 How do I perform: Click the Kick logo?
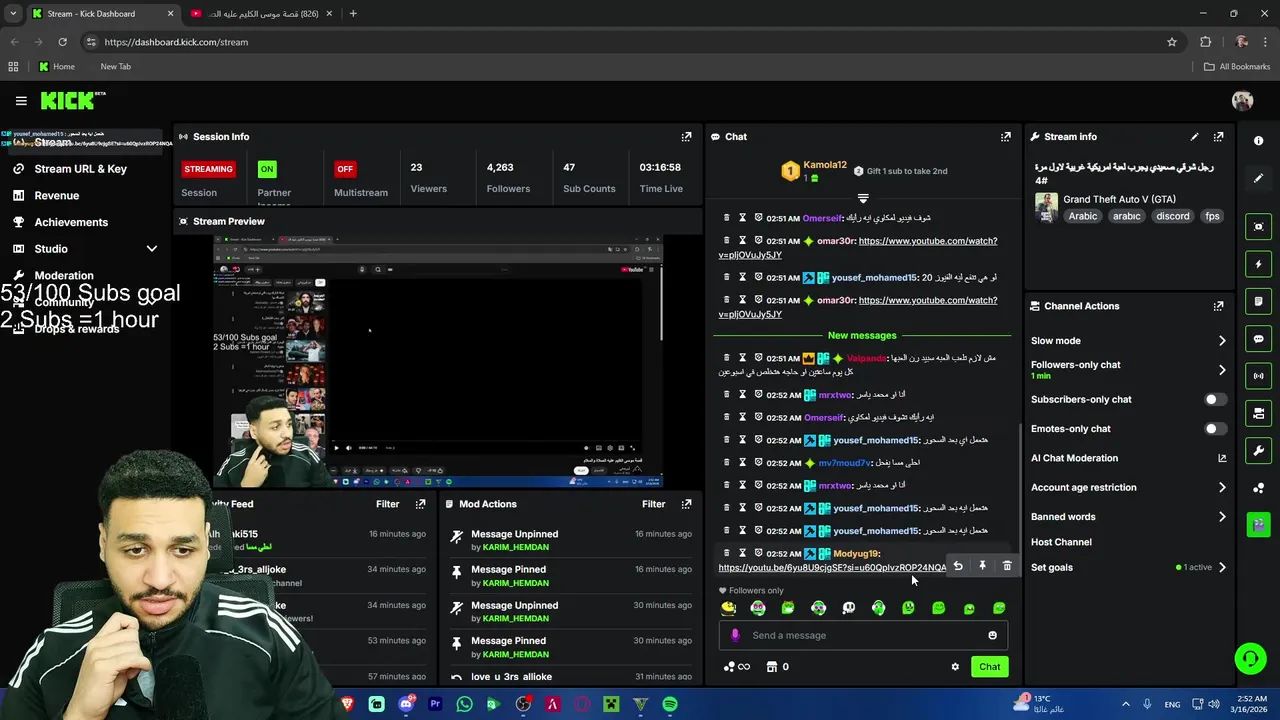[x=72, y=100]
